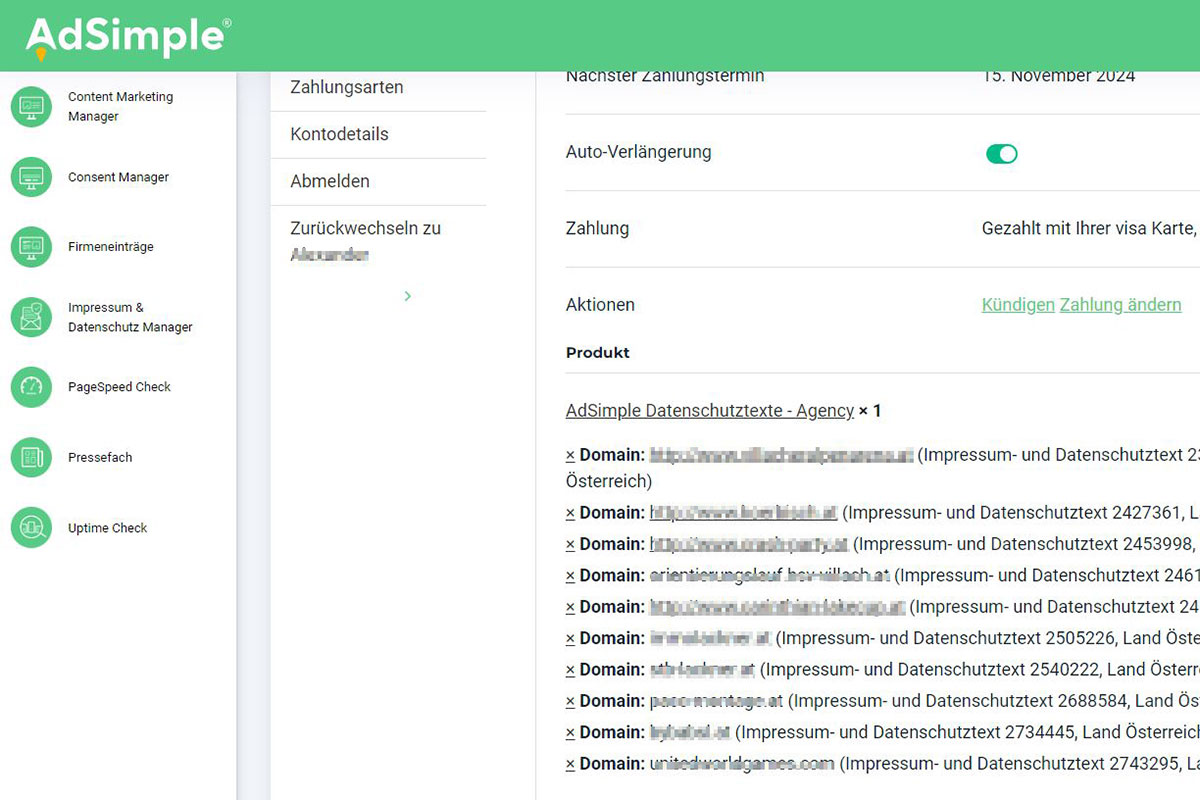Open the Consent Manager icon
Image resolution: width=1200 pixels, height=800 pixels.
click(x=31, y=177)
